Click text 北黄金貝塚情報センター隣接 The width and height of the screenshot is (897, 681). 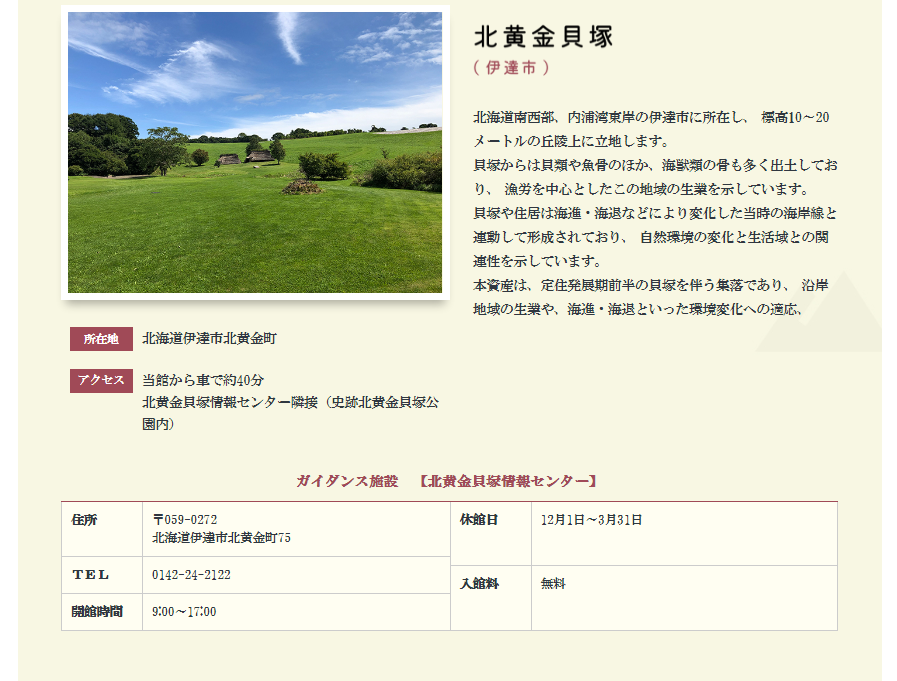tap(230, 402)
